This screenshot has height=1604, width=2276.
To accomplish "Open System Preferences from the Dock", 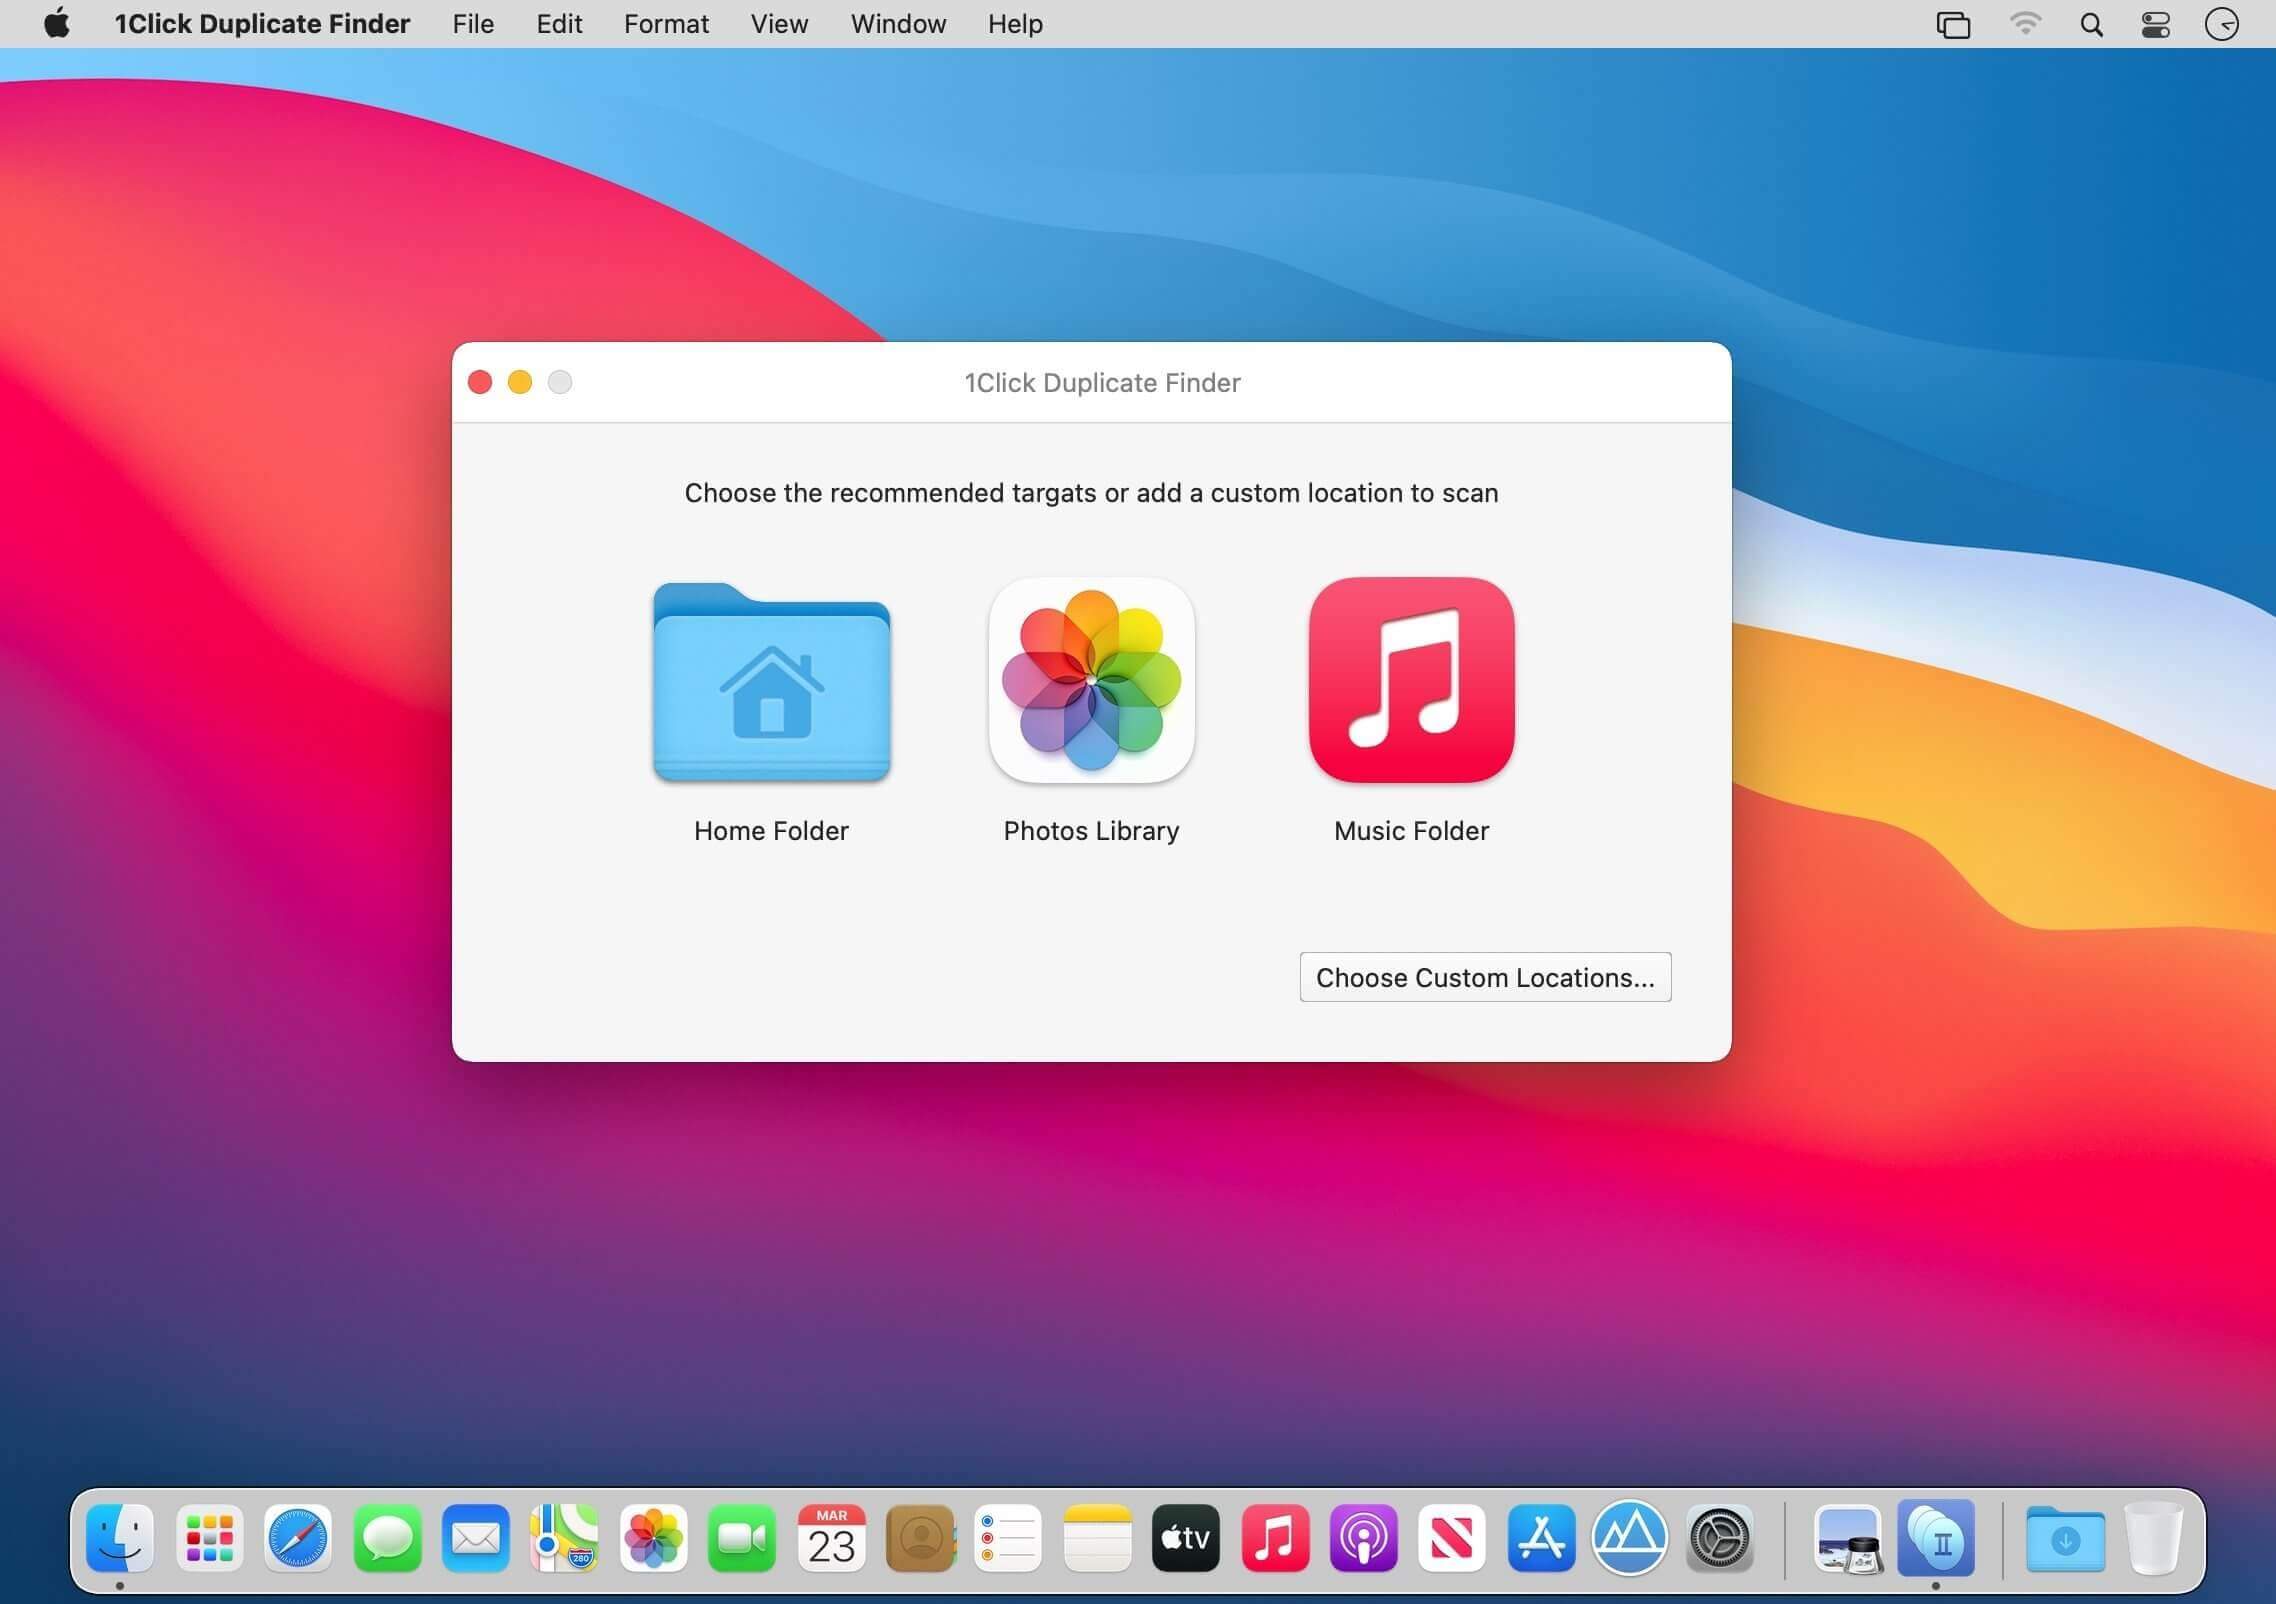I will pos(1719,1537).
